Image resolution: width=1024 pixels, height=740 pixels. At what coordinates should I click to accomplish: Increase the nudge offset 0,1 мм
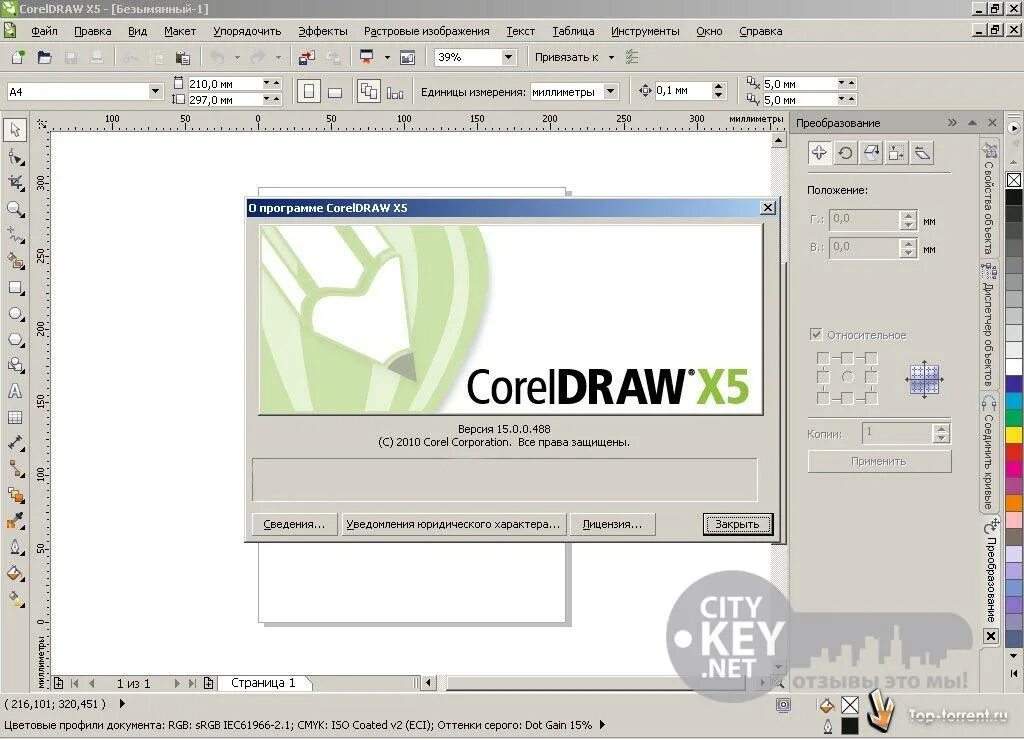(x=719, y=86)
